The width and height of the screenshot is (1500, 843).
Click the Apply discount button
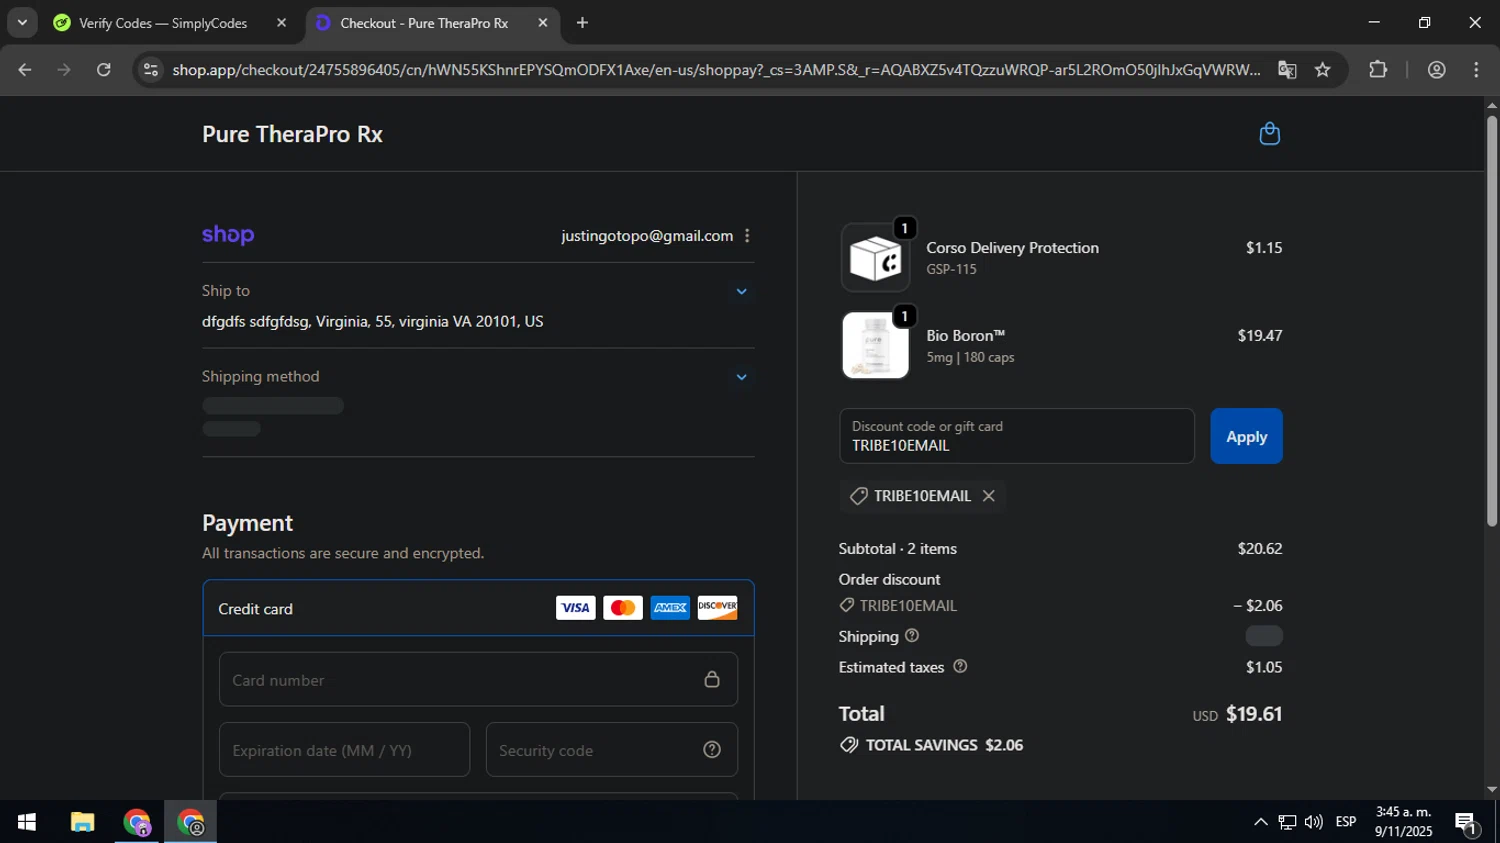1246,436
